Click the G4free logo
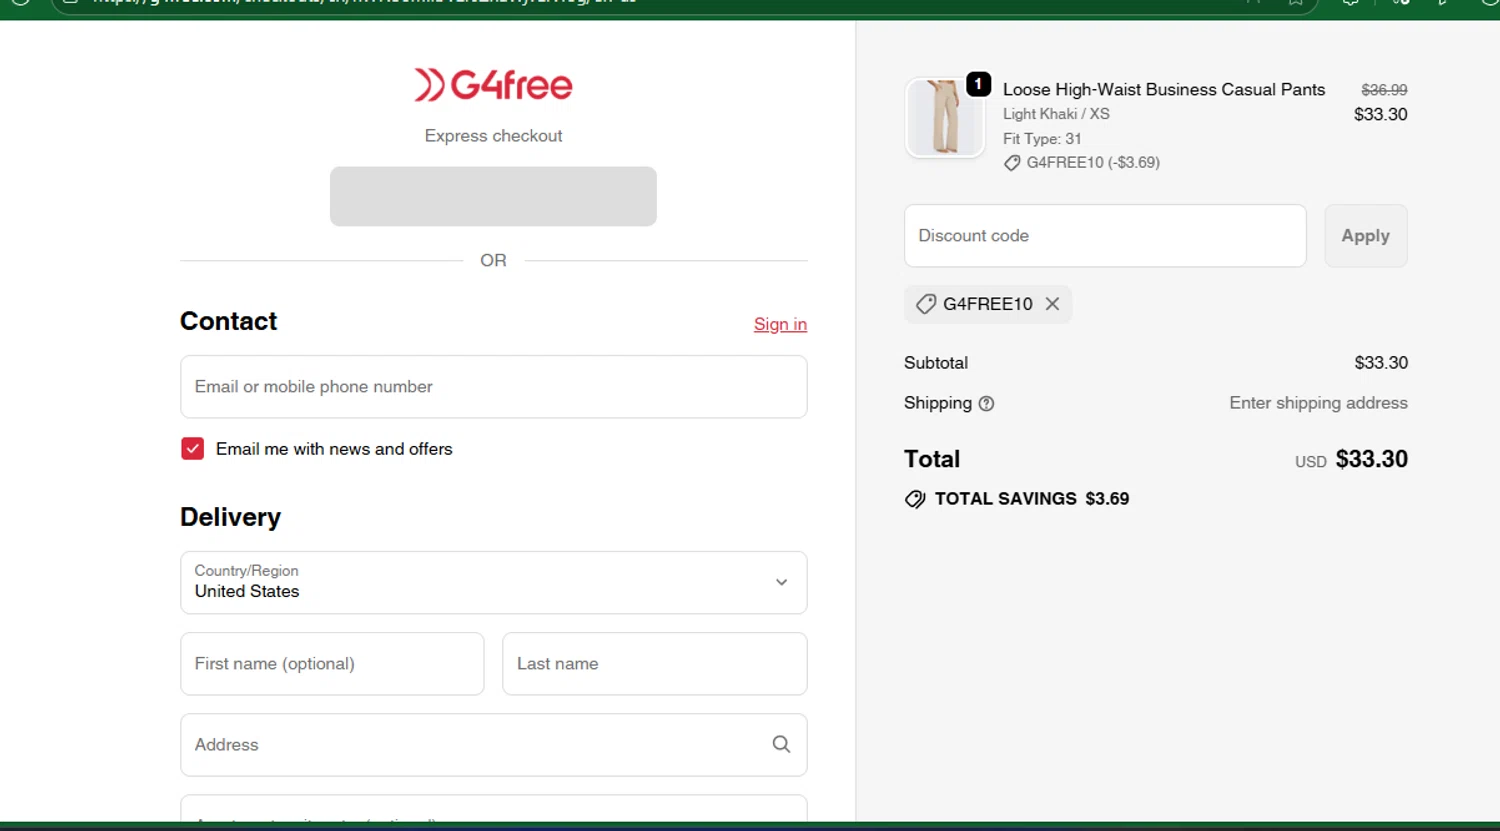This screenshot has height=831, width=1500. (493, 85)
